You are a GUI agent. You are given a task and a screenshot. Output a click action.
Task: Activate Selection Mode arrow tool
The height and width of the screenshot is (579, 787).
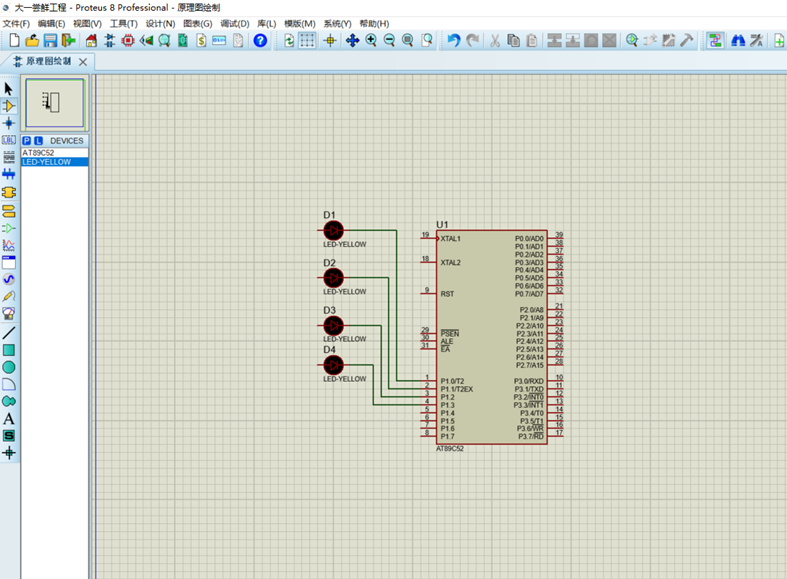[x=9, y=89]
